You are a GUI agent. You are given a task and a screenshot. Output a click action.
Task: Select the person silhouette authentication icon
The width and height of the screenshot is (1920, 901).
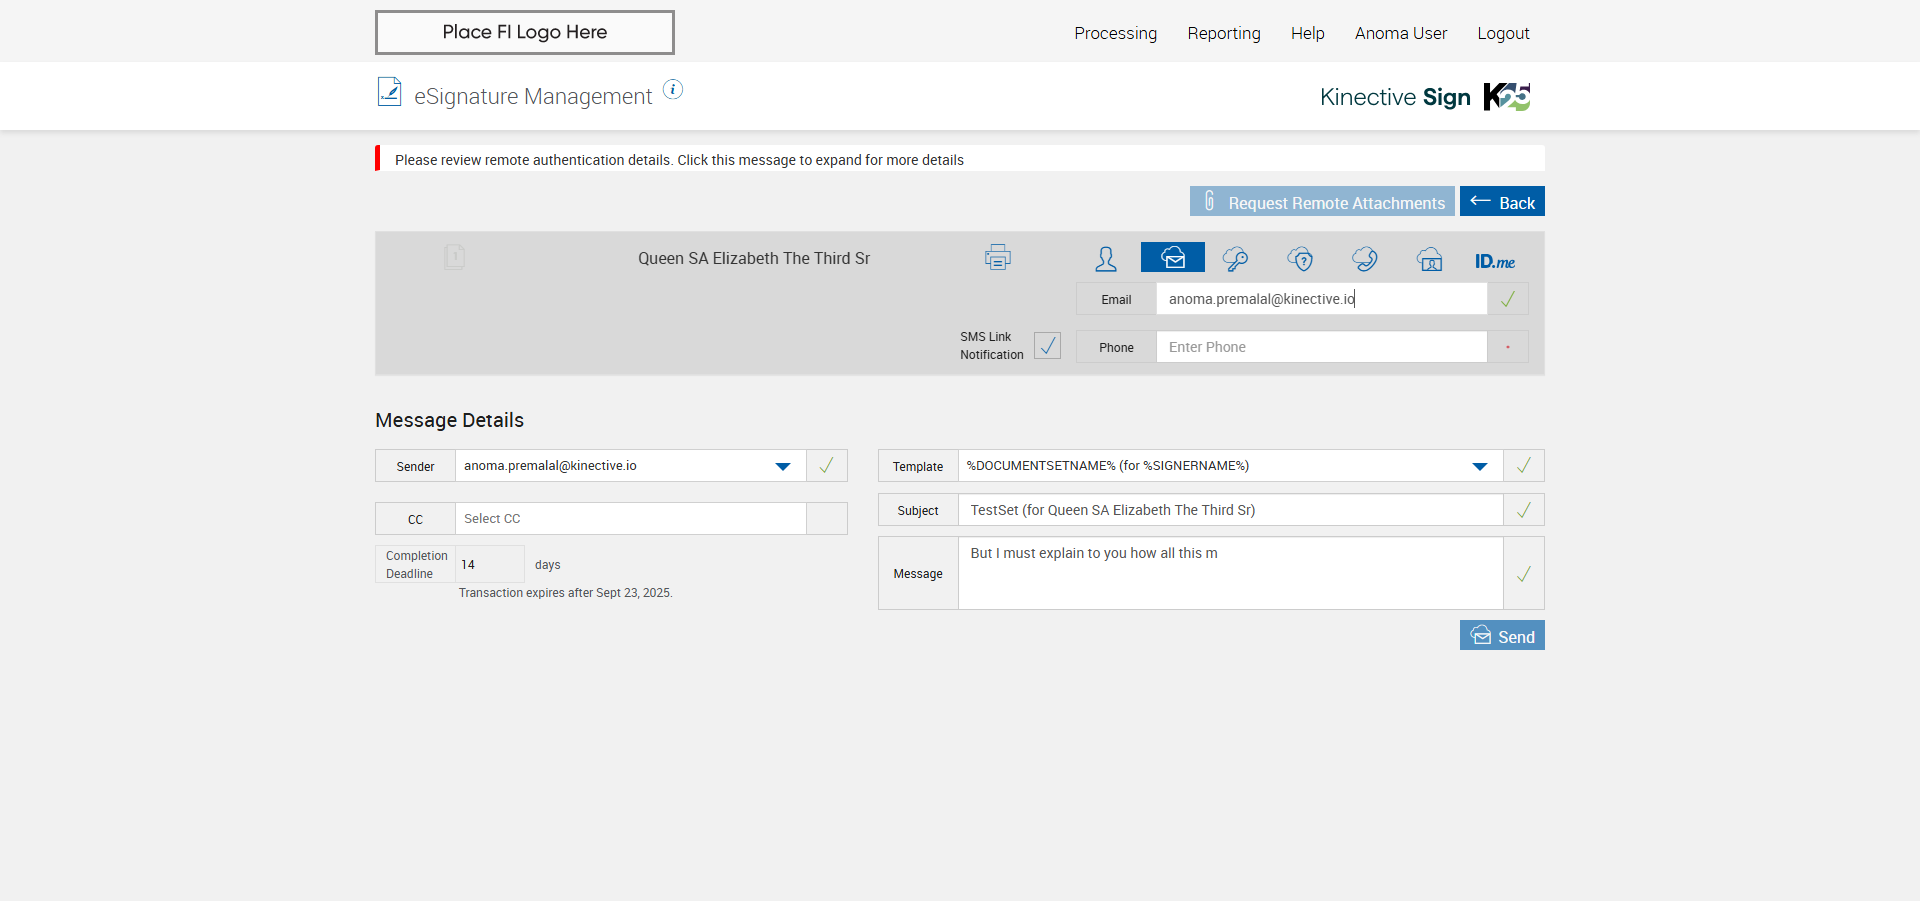1105,259
